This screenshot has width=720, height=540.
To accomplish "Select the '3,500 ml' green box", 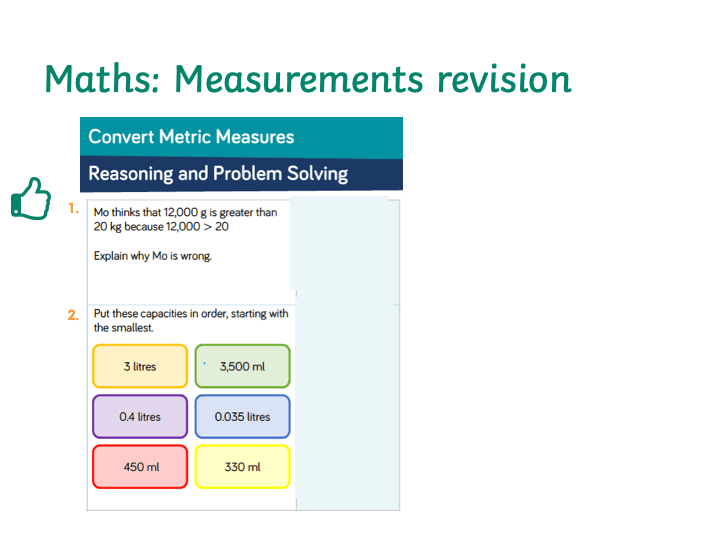I will tap(242, 366).
